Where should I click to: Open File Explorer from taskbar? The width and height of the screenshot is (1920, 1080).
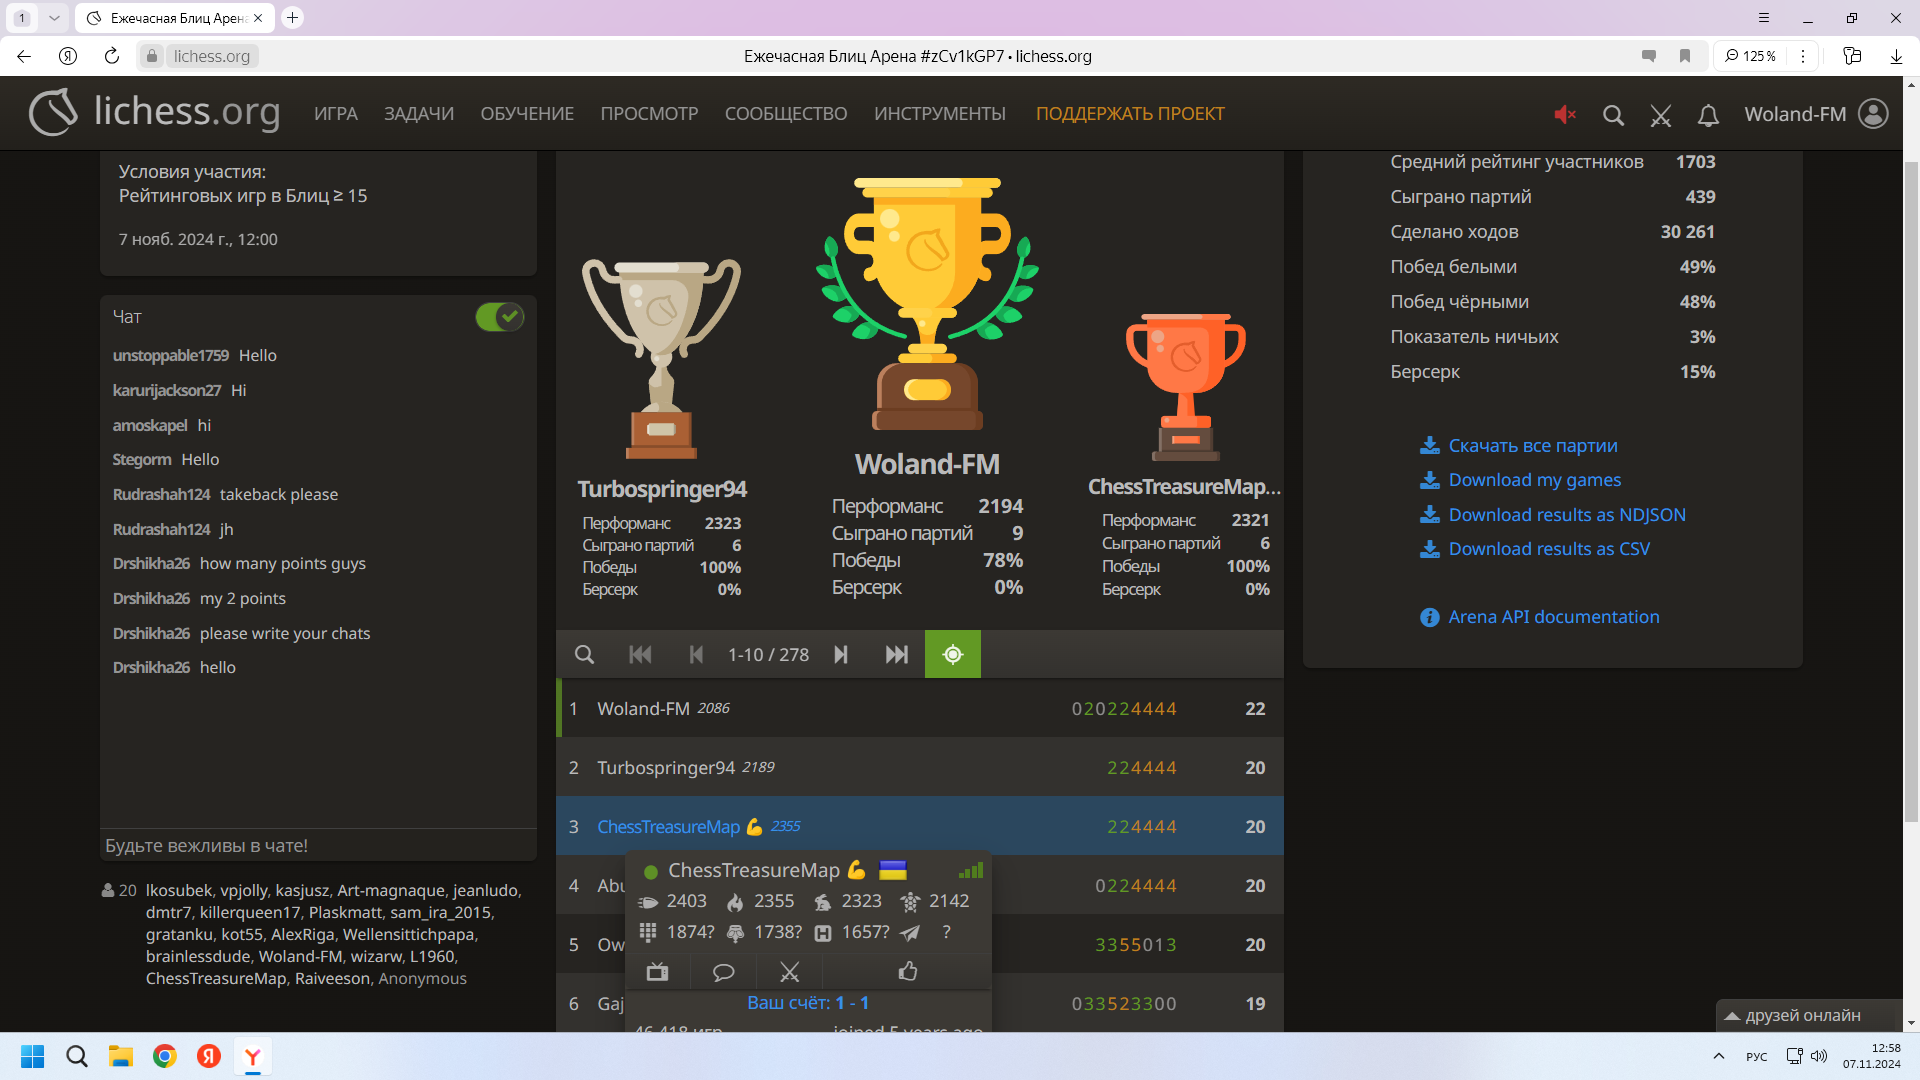[121, 1056]
